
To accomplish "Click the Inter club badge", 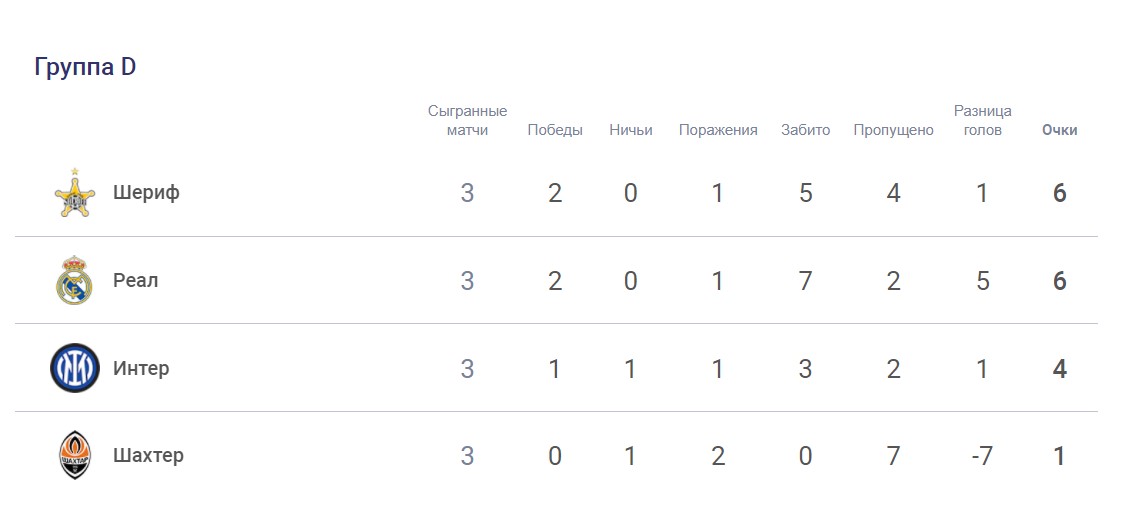I will 74,368.
